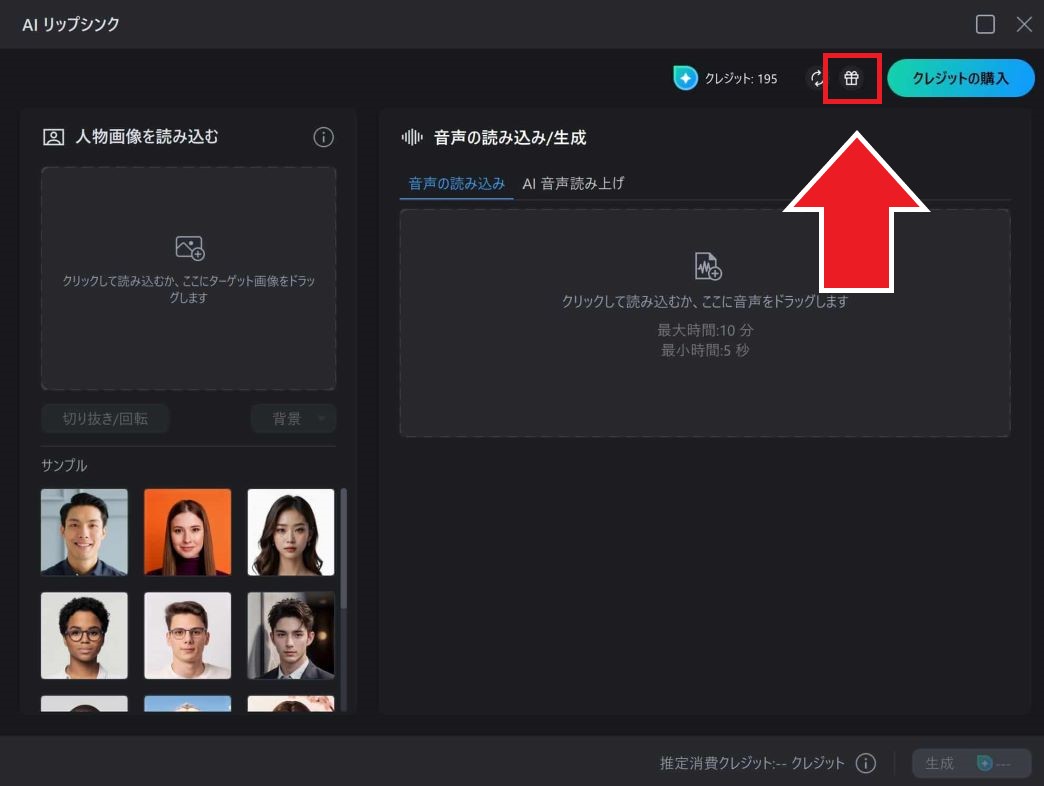This screenshot has width=1044, height=786.
Task: Click the add audio file icon
Action: (x=708, y=266)
